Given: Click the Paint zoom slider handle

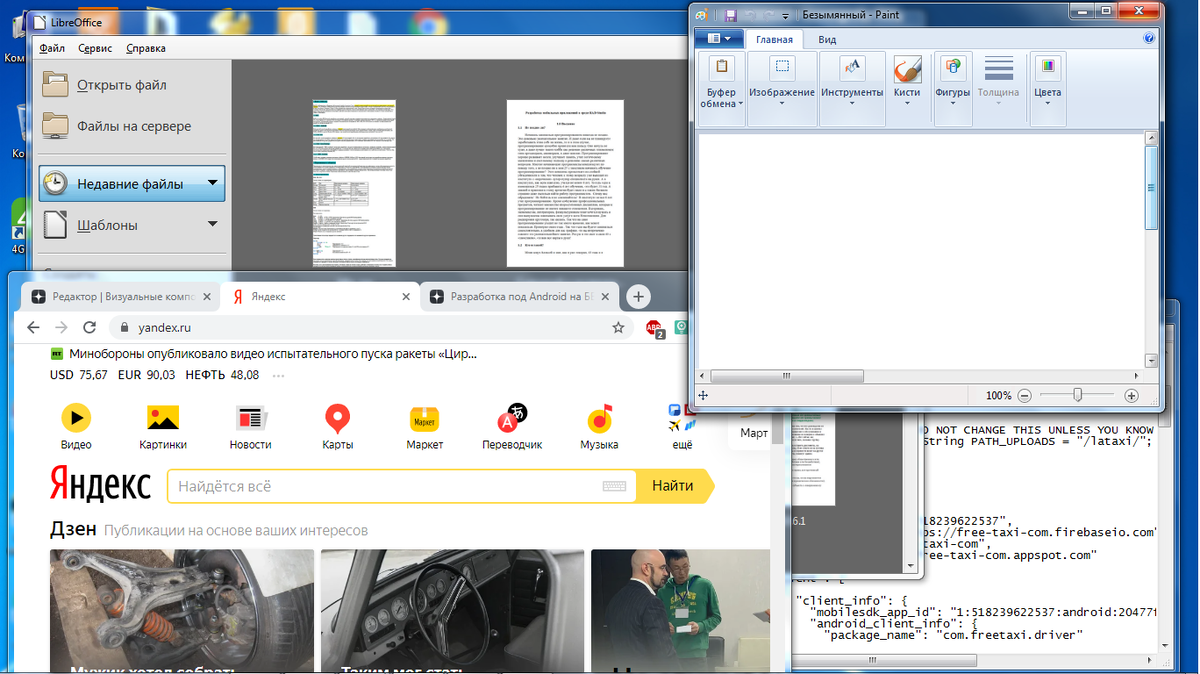Looking at the screenshot, I should (1077, 396).
